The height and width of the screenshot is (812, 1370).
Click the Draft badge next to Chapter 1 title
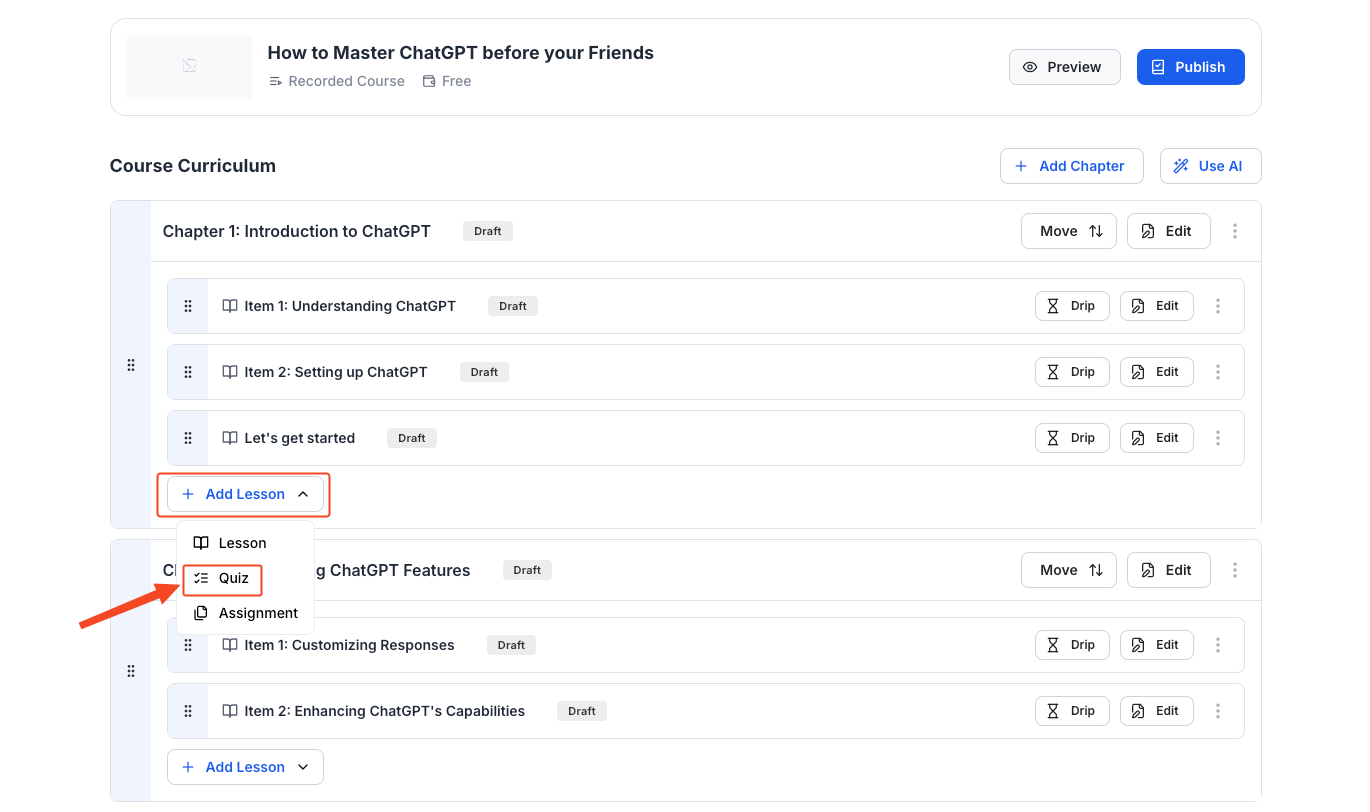tap(488, 231)
